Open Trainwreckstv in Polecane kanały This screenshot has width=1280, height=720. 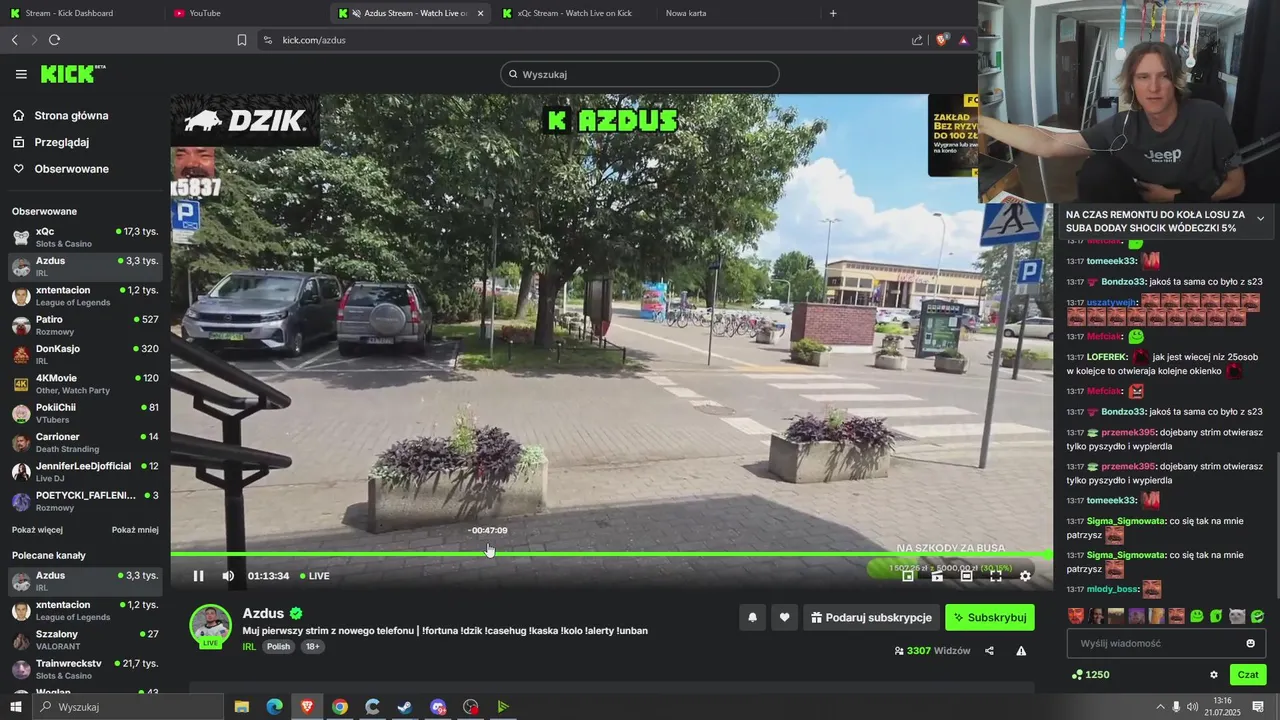point(85,669)
